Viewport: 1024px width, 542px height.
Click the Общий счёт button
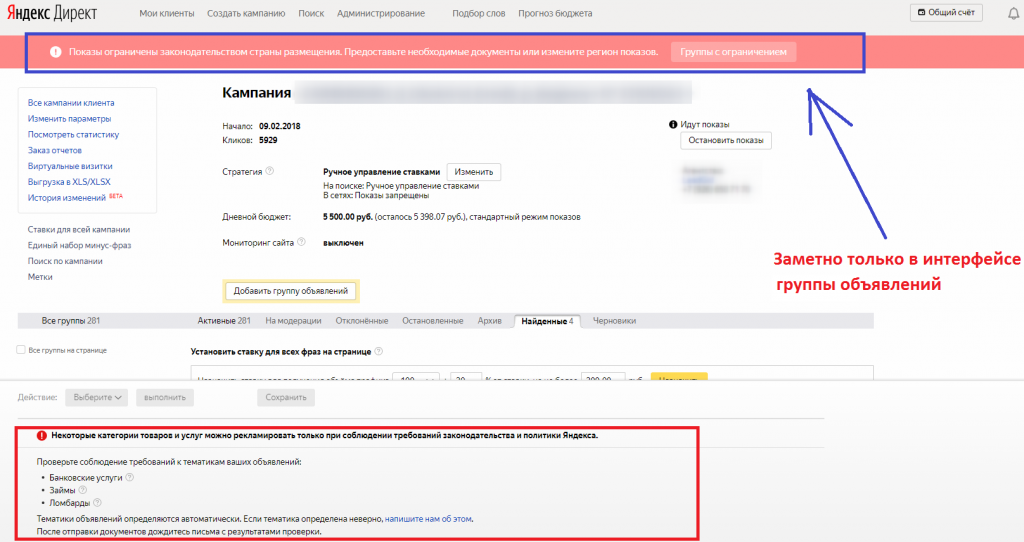[x=946, y=12]
